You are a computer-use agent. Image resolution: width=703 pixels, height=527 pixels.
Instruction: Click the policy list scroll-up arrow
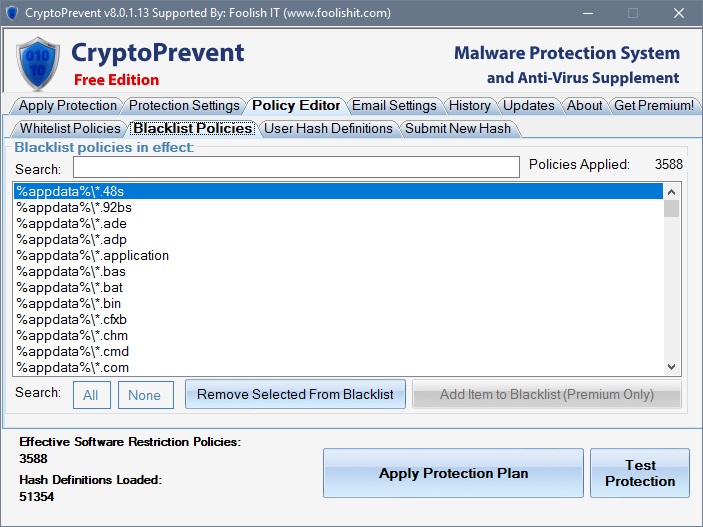[x=671, y=192]
